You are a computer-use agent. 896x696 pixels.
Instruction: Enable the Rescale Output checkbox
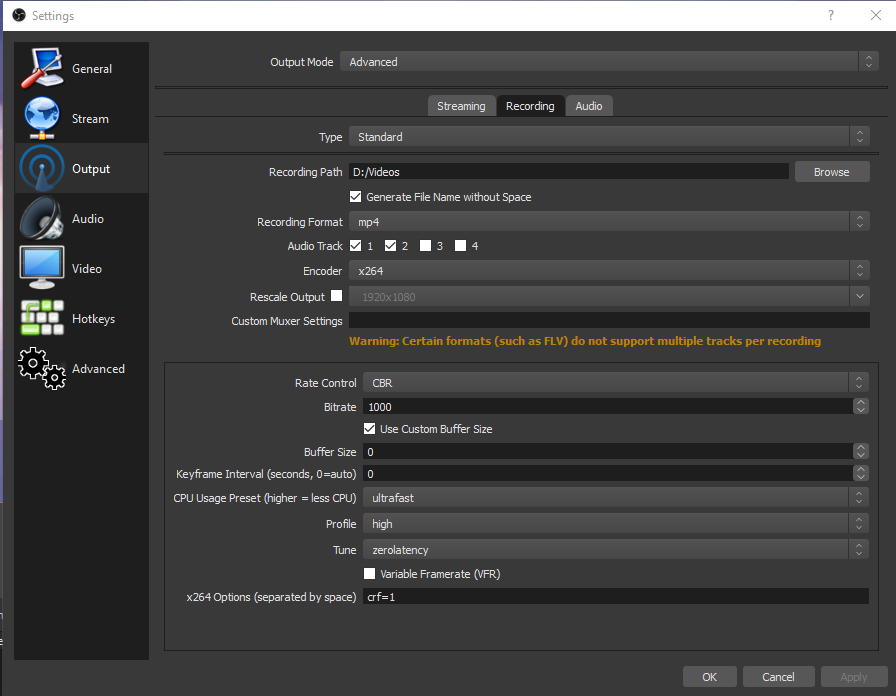(x=337, y=295)
